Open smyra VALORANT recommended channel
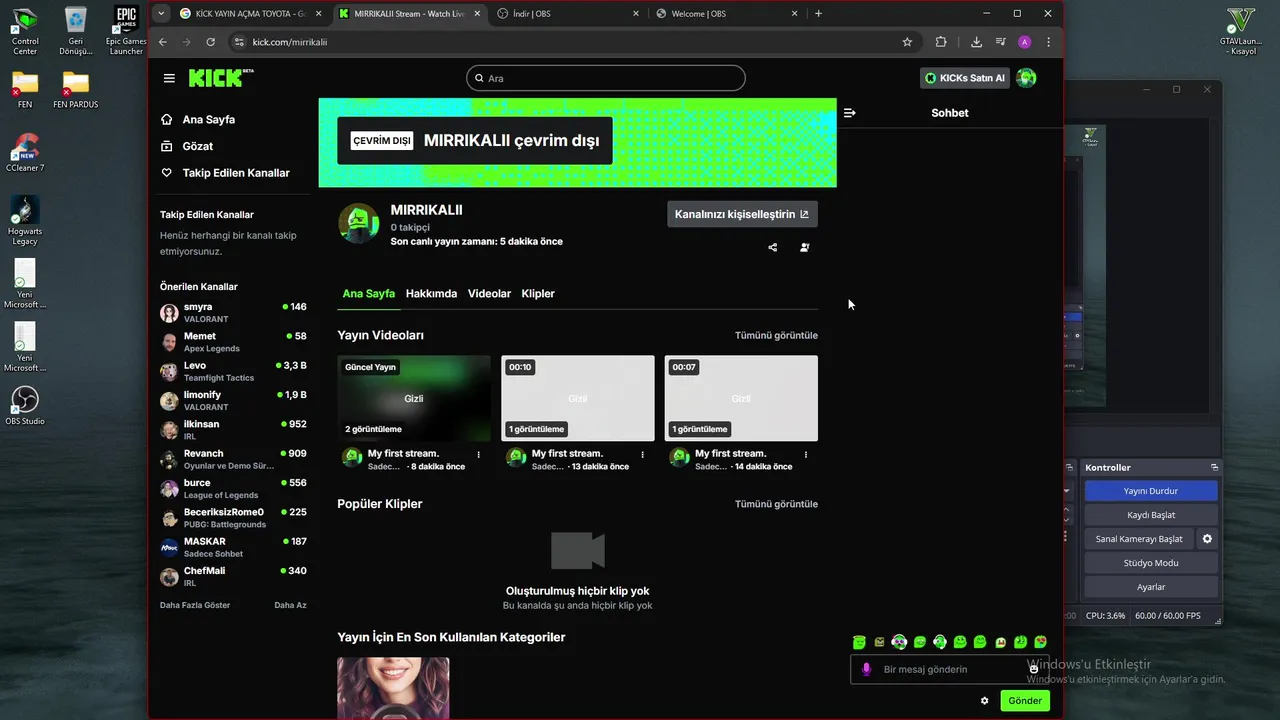 coord(233,313)
